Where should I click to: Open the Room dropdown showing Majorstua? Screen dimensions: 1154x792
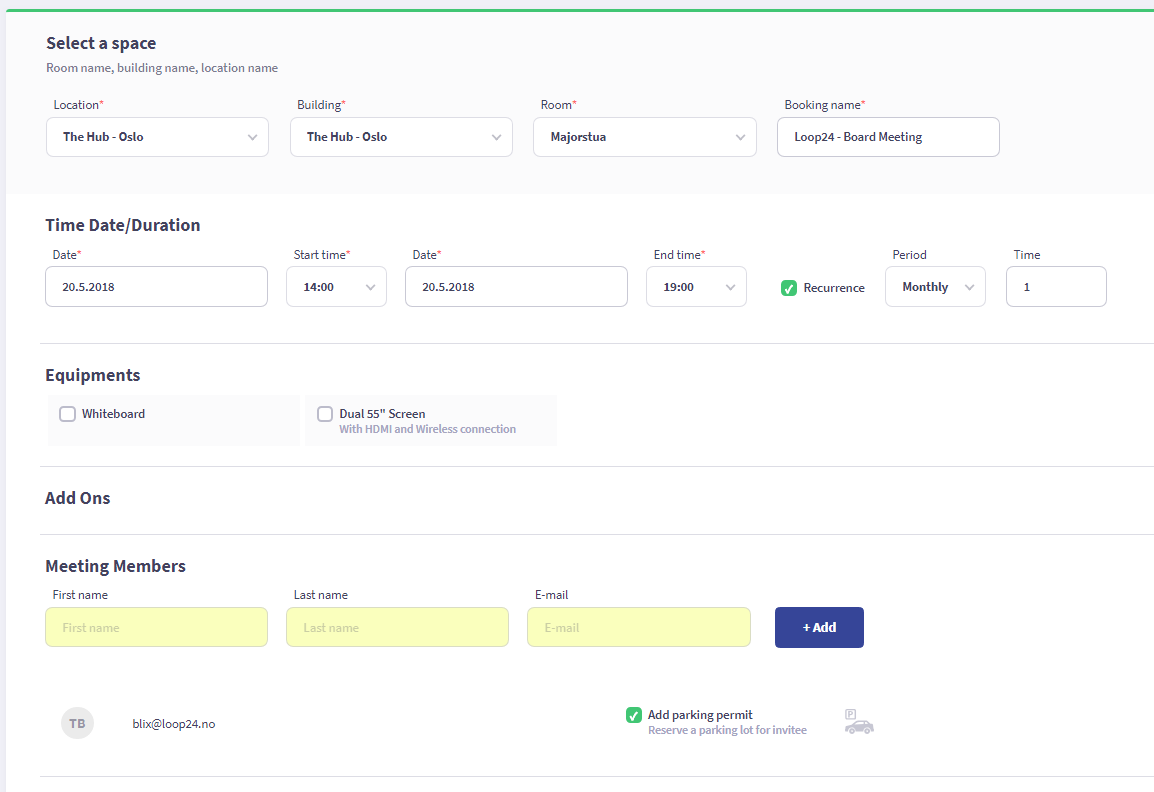(x=645, y=137)
